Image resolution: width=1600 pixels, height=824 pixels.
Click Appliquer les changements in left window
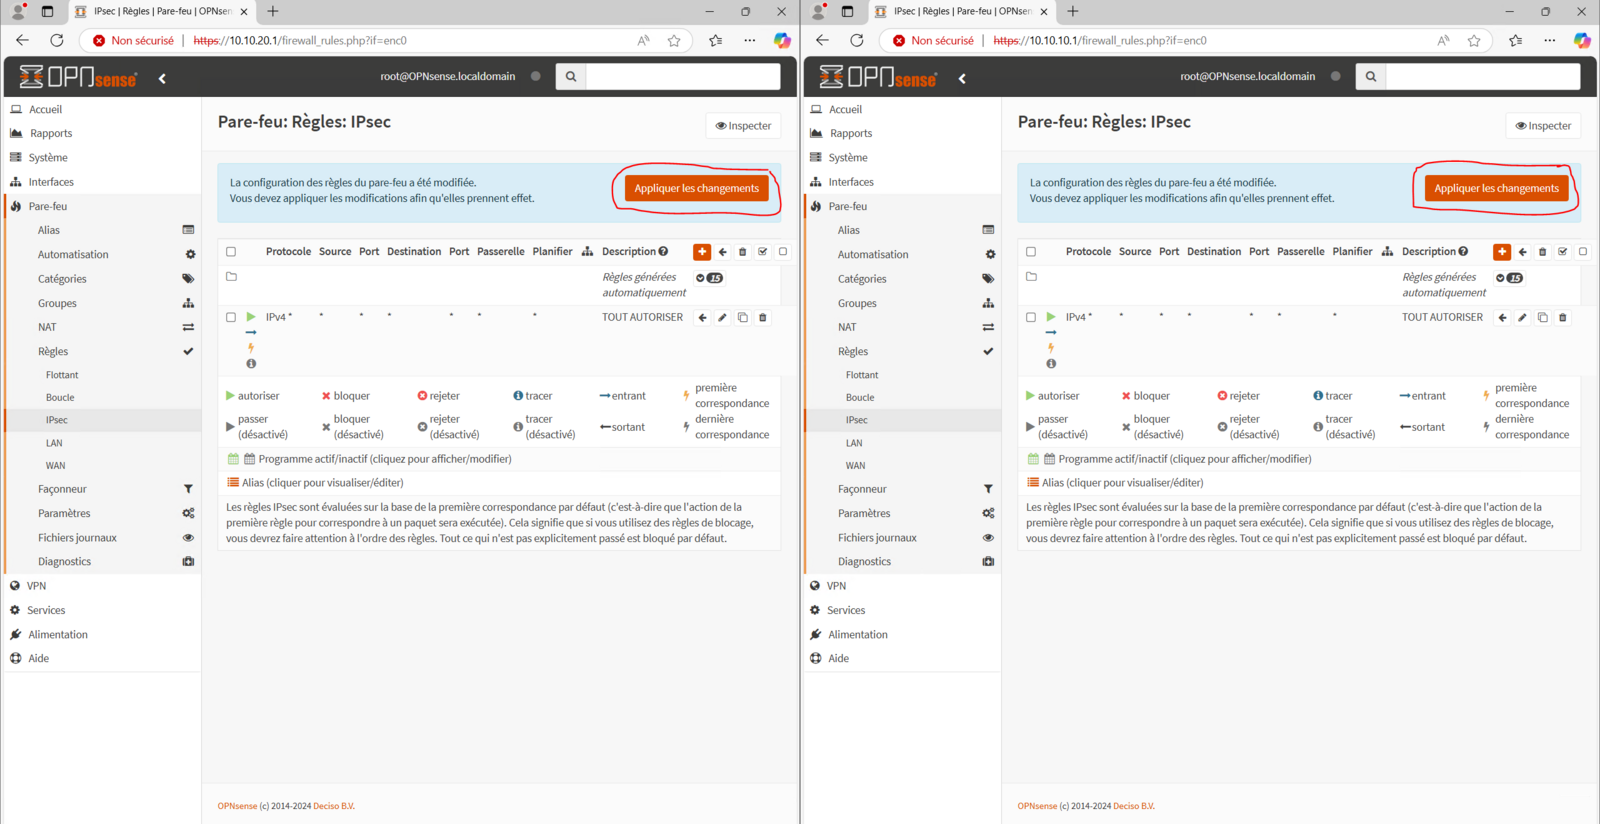click(696, 188)
